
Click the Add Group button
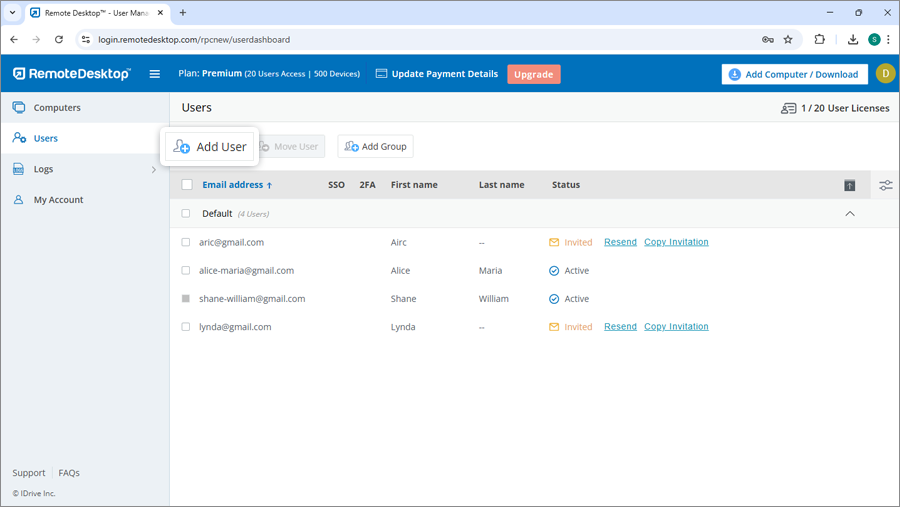375,146
